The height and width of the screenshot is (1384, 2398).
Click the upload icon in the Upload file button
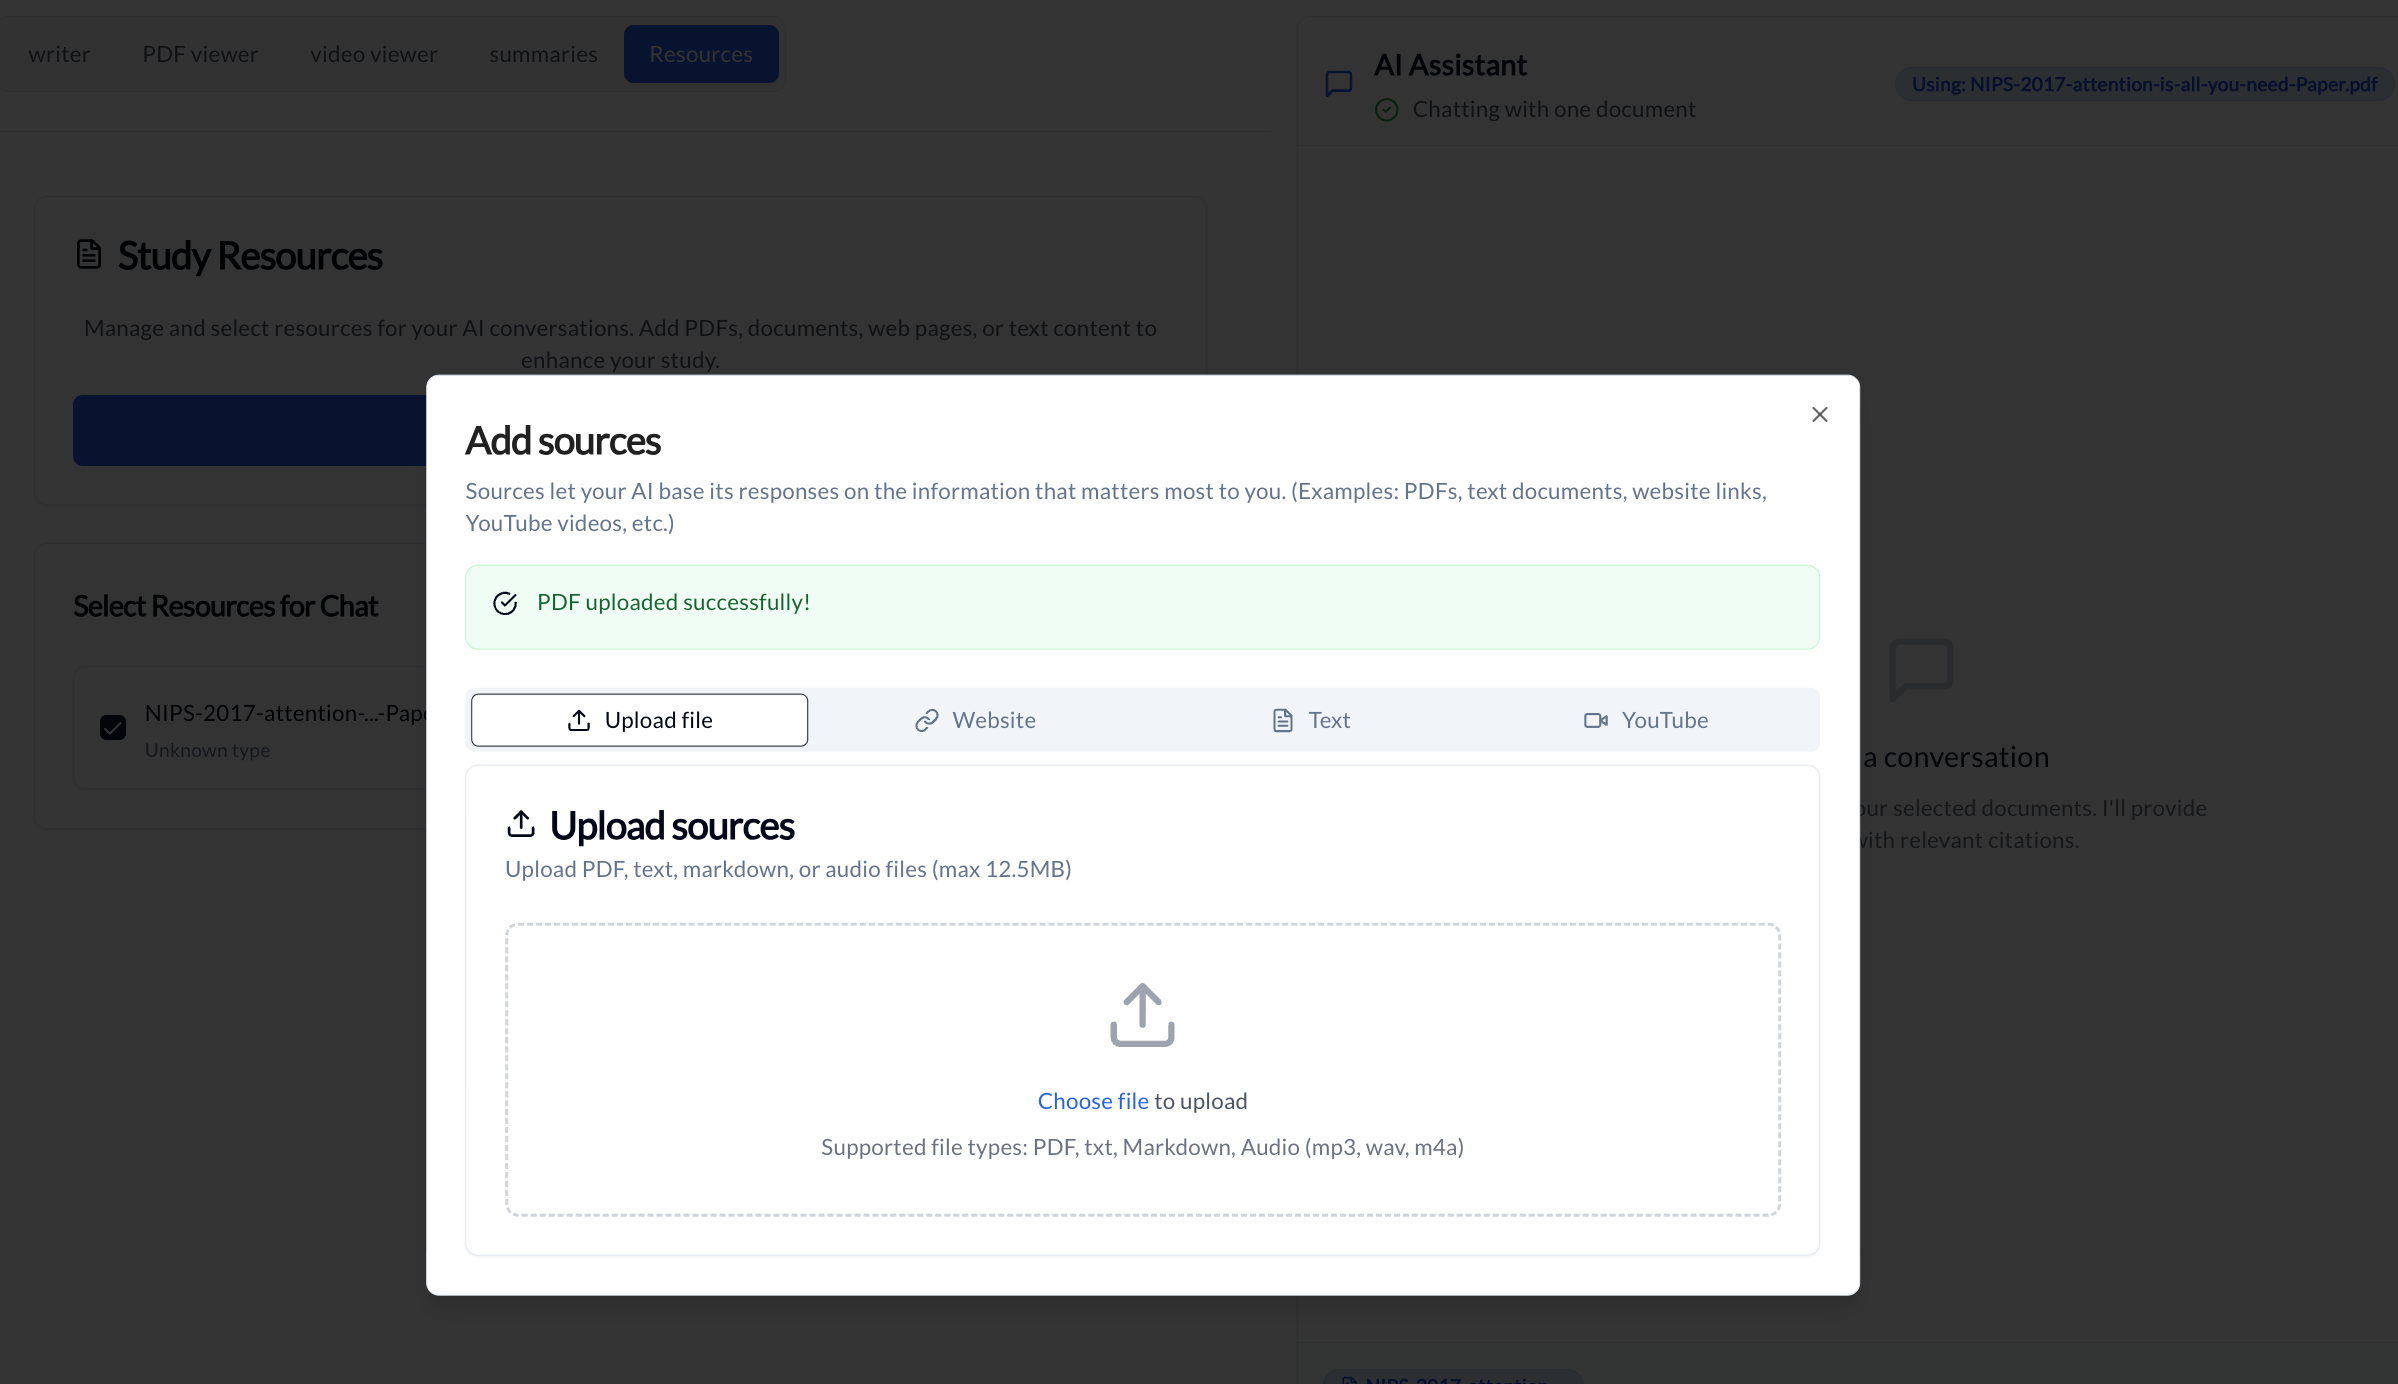pos(579,719)
